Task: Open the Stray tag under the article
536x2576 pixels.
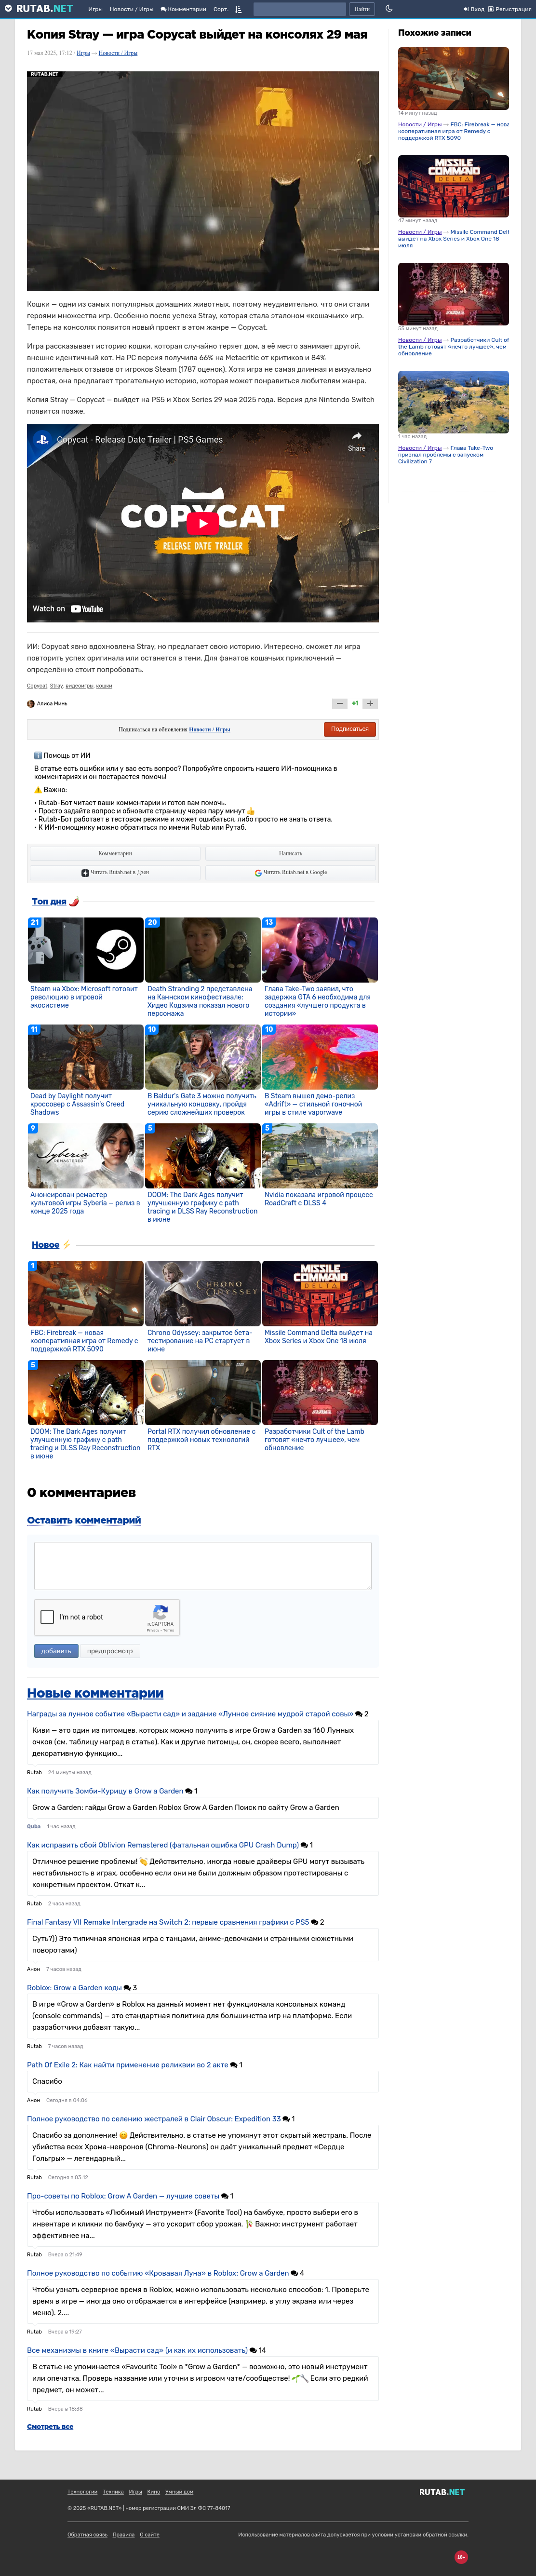Action: click(56, 686)
